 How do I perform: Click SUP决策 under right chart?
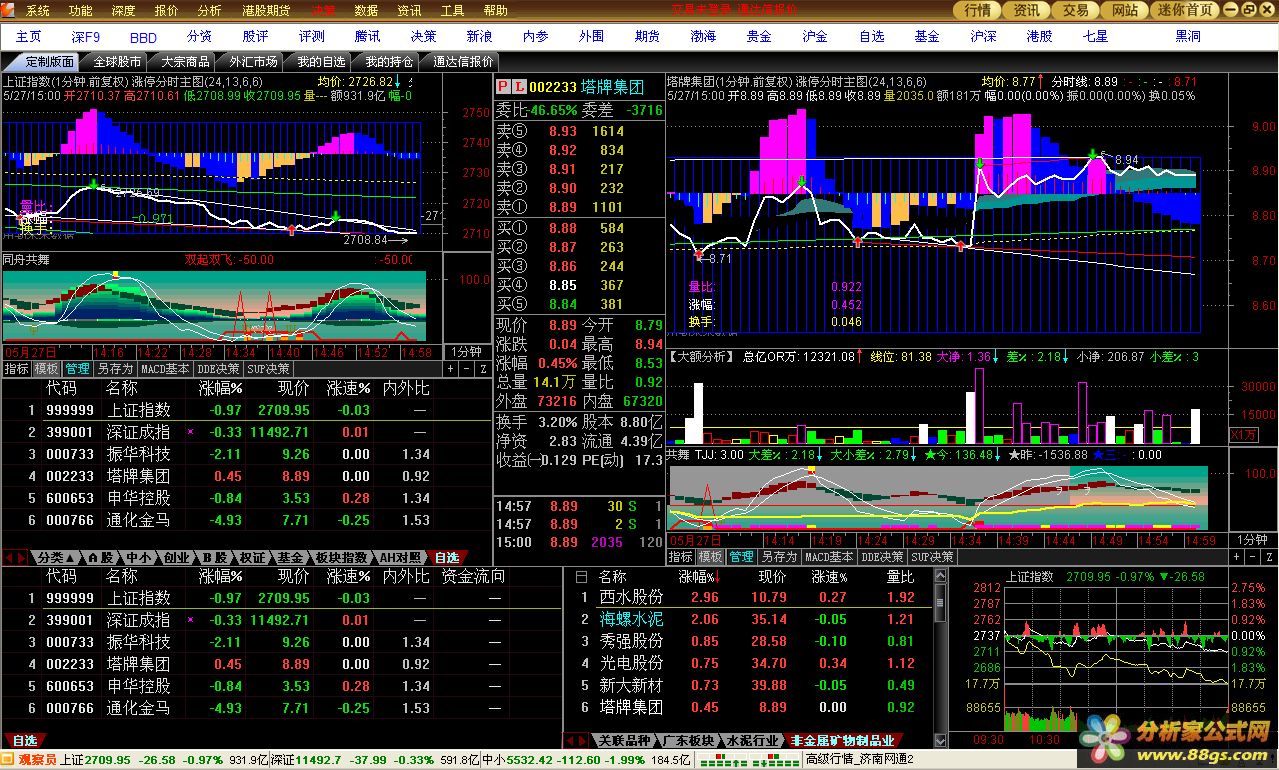(x=932, y=557)
